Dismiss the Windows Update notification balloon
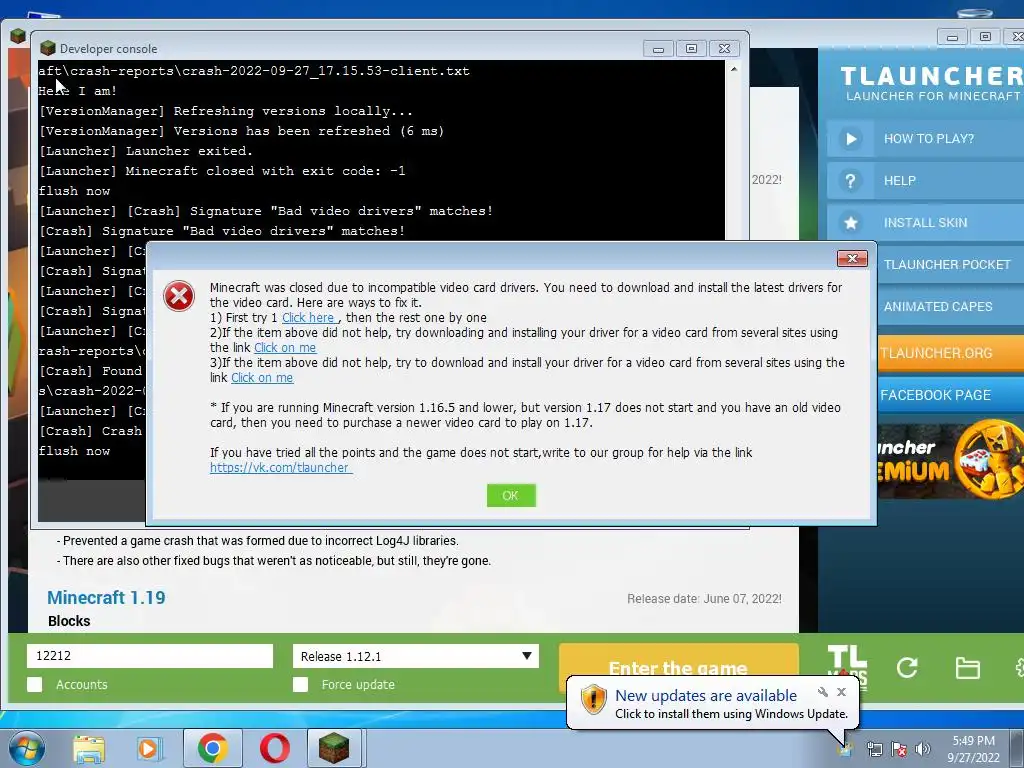This screenshot has width=1024, height=768. pyautogui.click(x=842, y=692)
